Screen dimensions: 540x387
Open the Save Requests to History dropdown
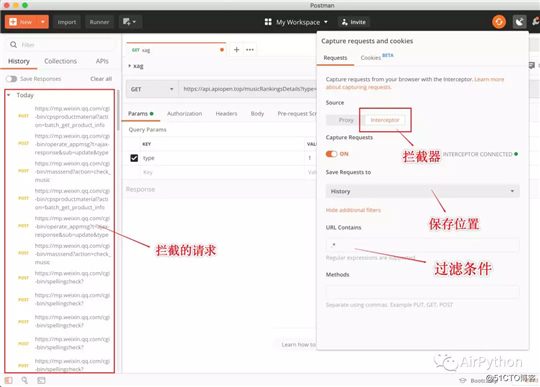coord(422,191)
